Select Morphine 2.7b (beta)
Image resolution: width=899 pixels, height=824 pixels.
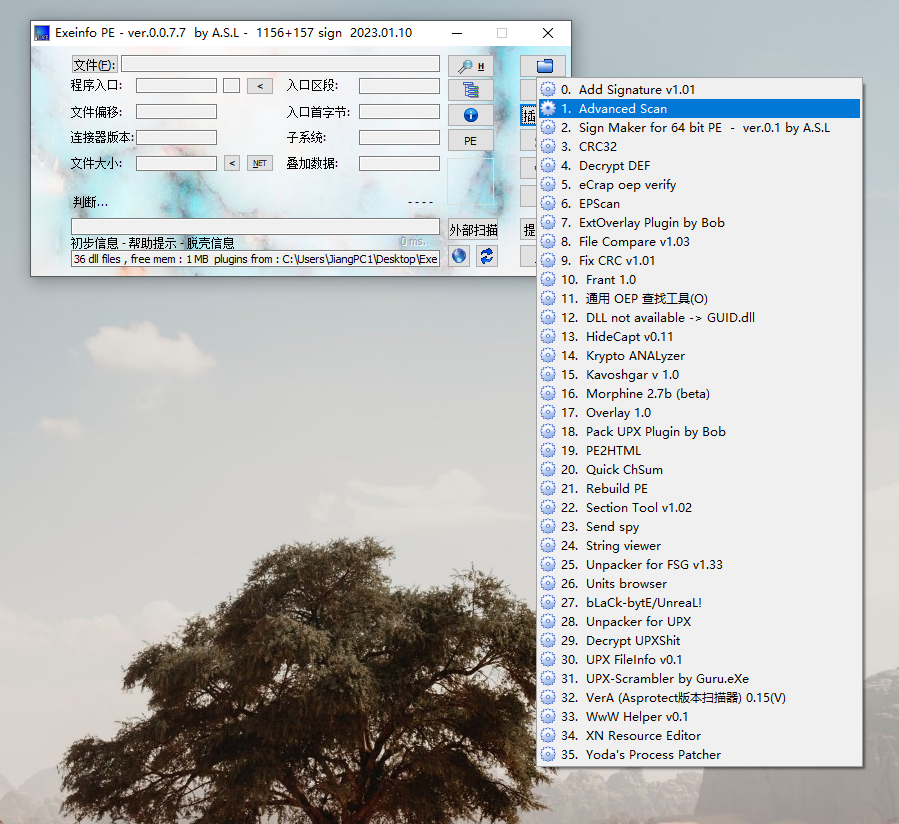(x=699, y=393)
